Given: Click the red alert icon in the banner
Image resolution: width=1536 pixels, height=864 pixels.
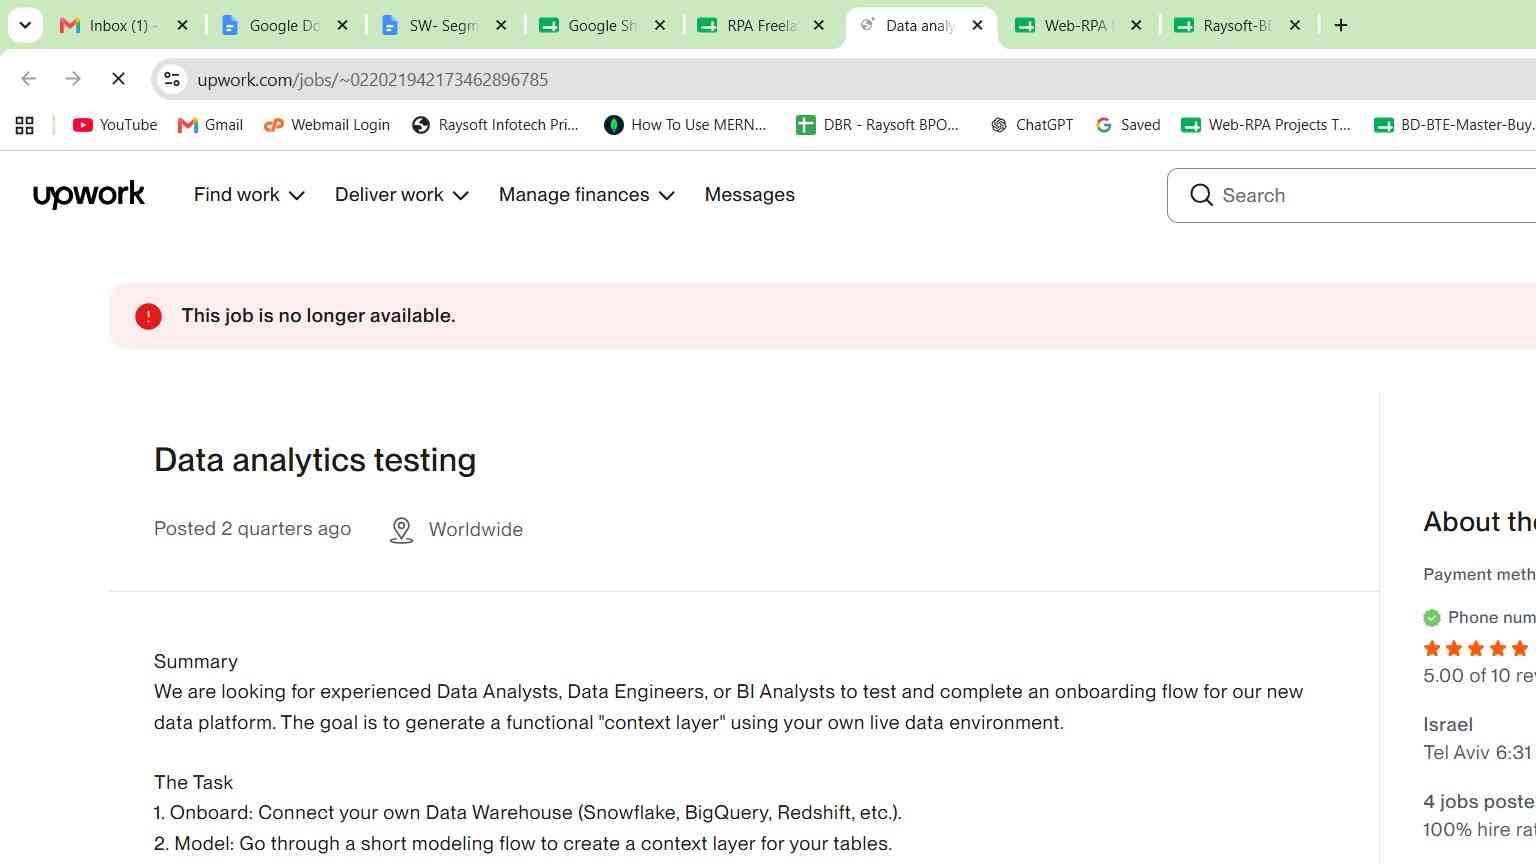Looking at the screenshot, I should (x=148, y=316).
